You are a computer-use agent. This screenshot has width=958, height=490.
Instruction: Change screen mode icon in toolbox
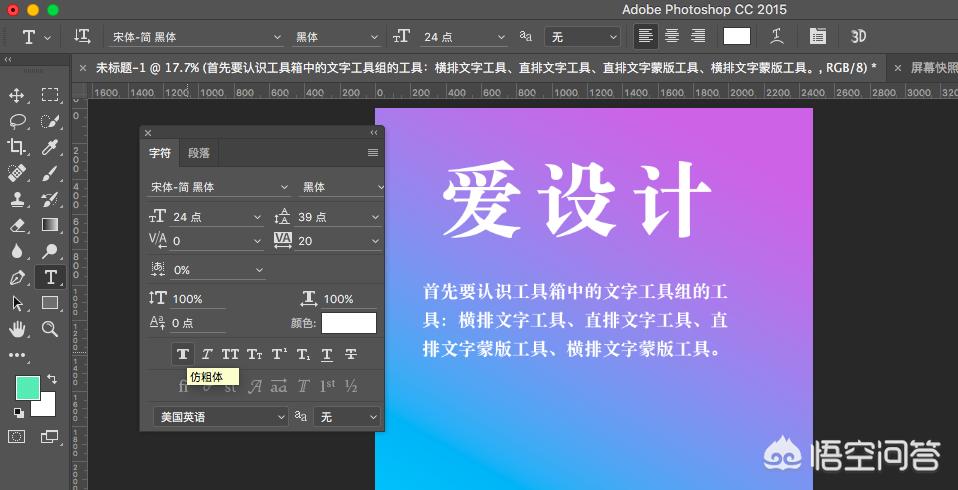click(49, 436)
